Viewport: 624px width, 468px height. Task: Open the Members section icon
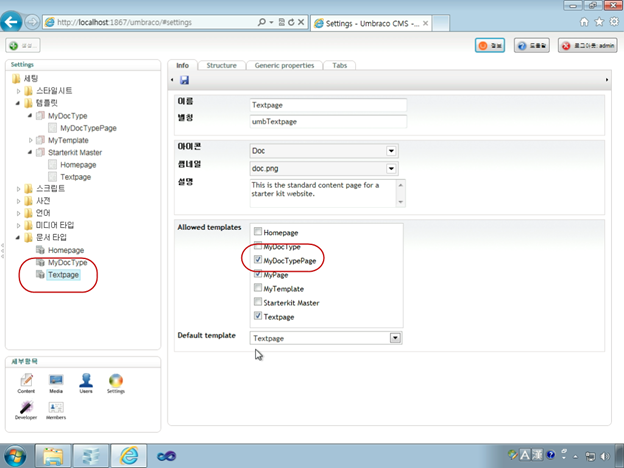tap(56, 410)
